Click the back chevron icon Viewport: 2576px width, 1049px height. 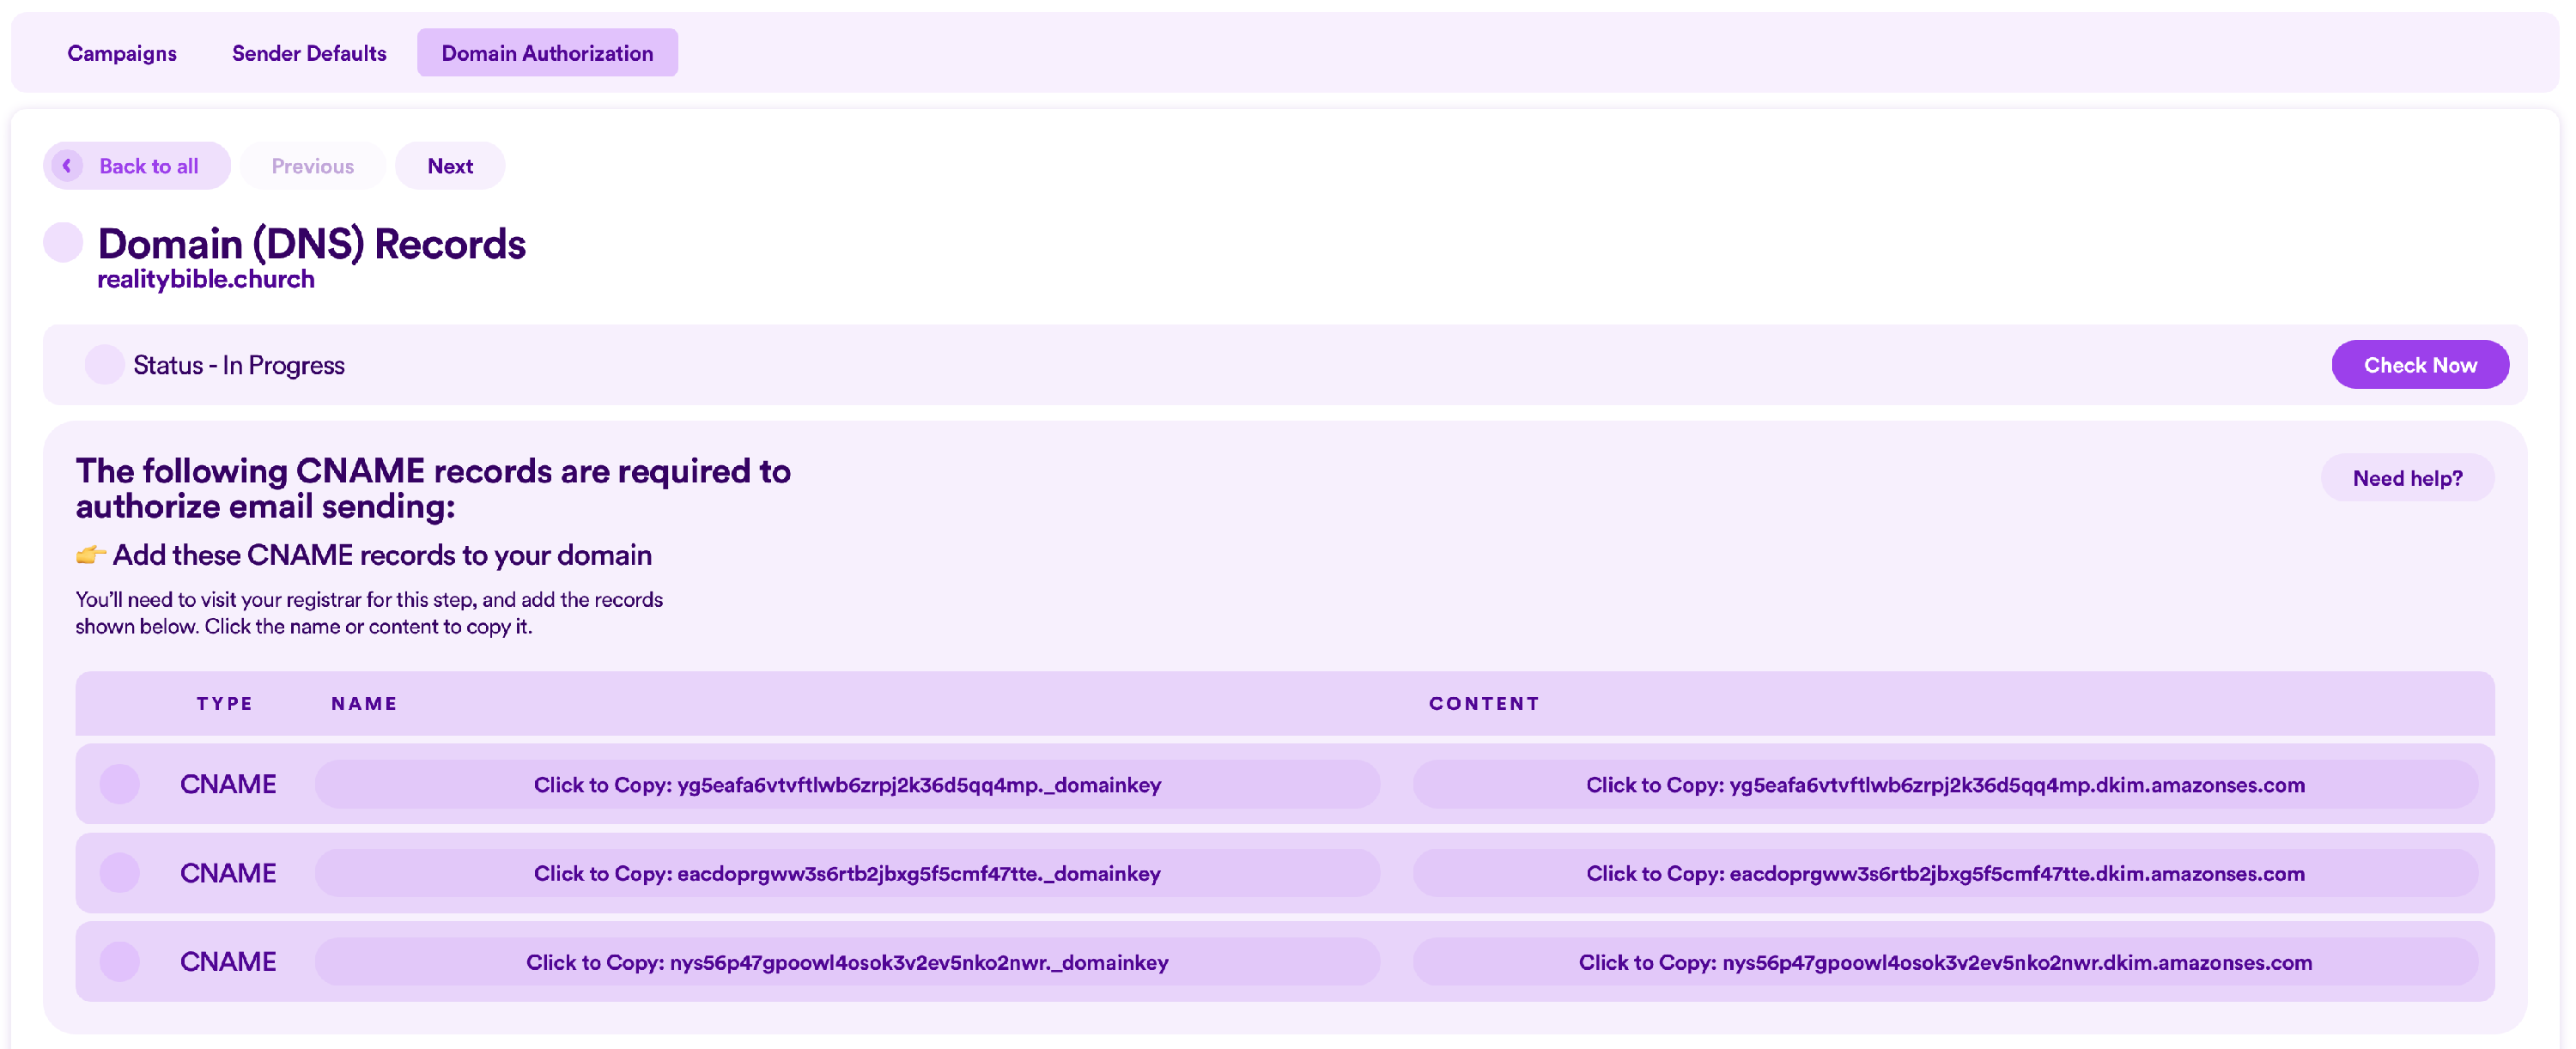click(67, 165)
